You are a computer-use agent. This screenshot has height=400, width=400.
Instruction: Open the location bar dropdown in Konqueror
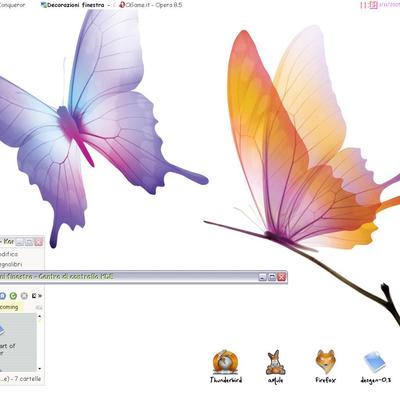point(39,307)
